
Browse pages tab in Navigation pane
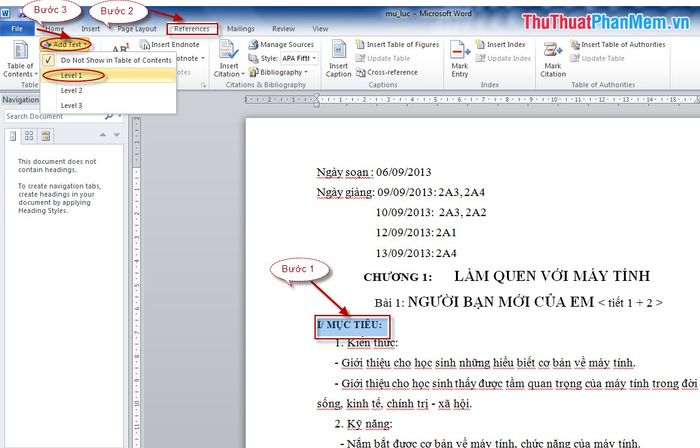pos(29,136)
